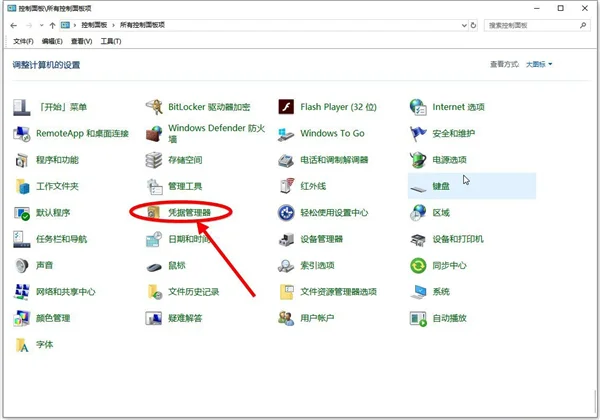Click the vertical scrollbar at right edge
Viewport: 600px width, 420px height.
[595, 400]
